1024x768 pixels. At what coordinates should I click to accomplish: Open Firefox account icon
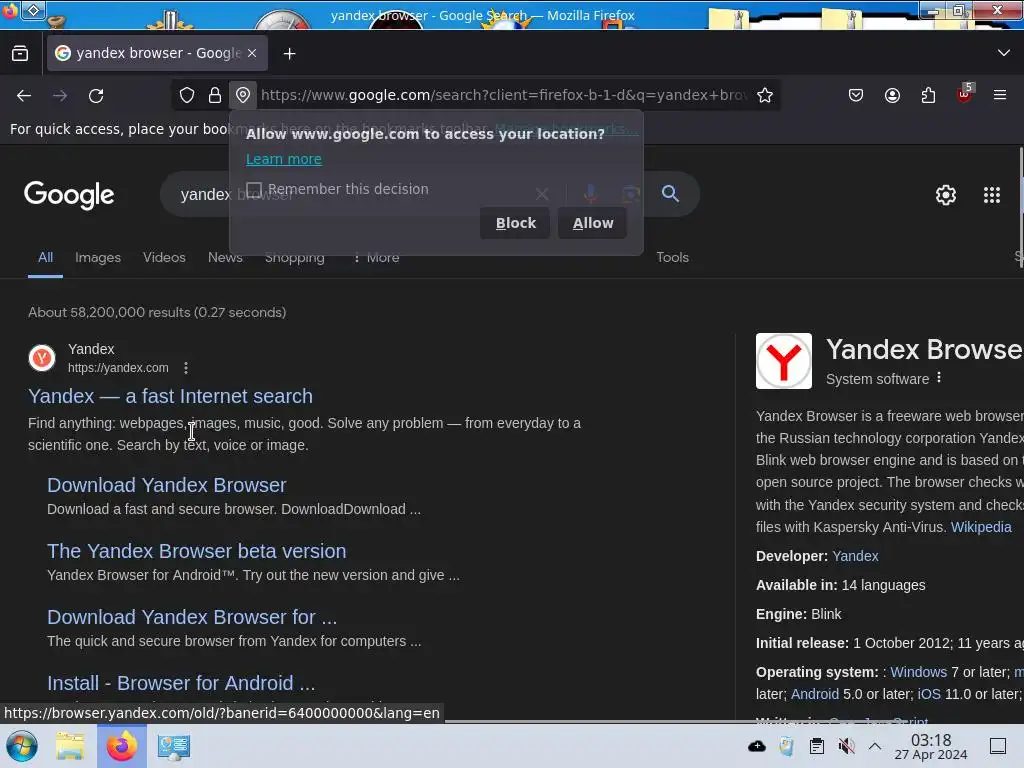pyautogui.click(x=892, y=95)
